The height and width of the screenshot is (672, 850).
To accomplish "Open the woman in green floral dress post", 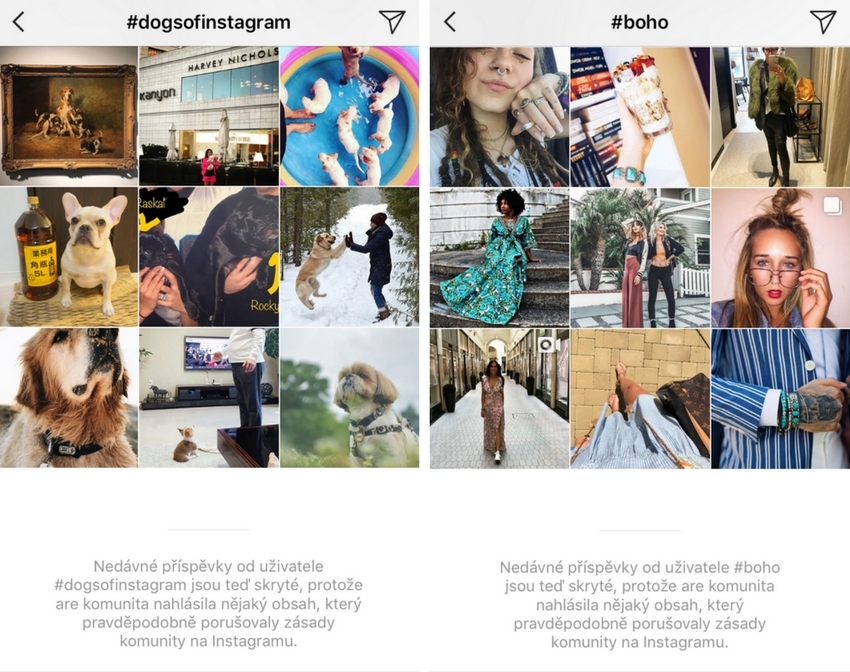I will click(499, 258).
